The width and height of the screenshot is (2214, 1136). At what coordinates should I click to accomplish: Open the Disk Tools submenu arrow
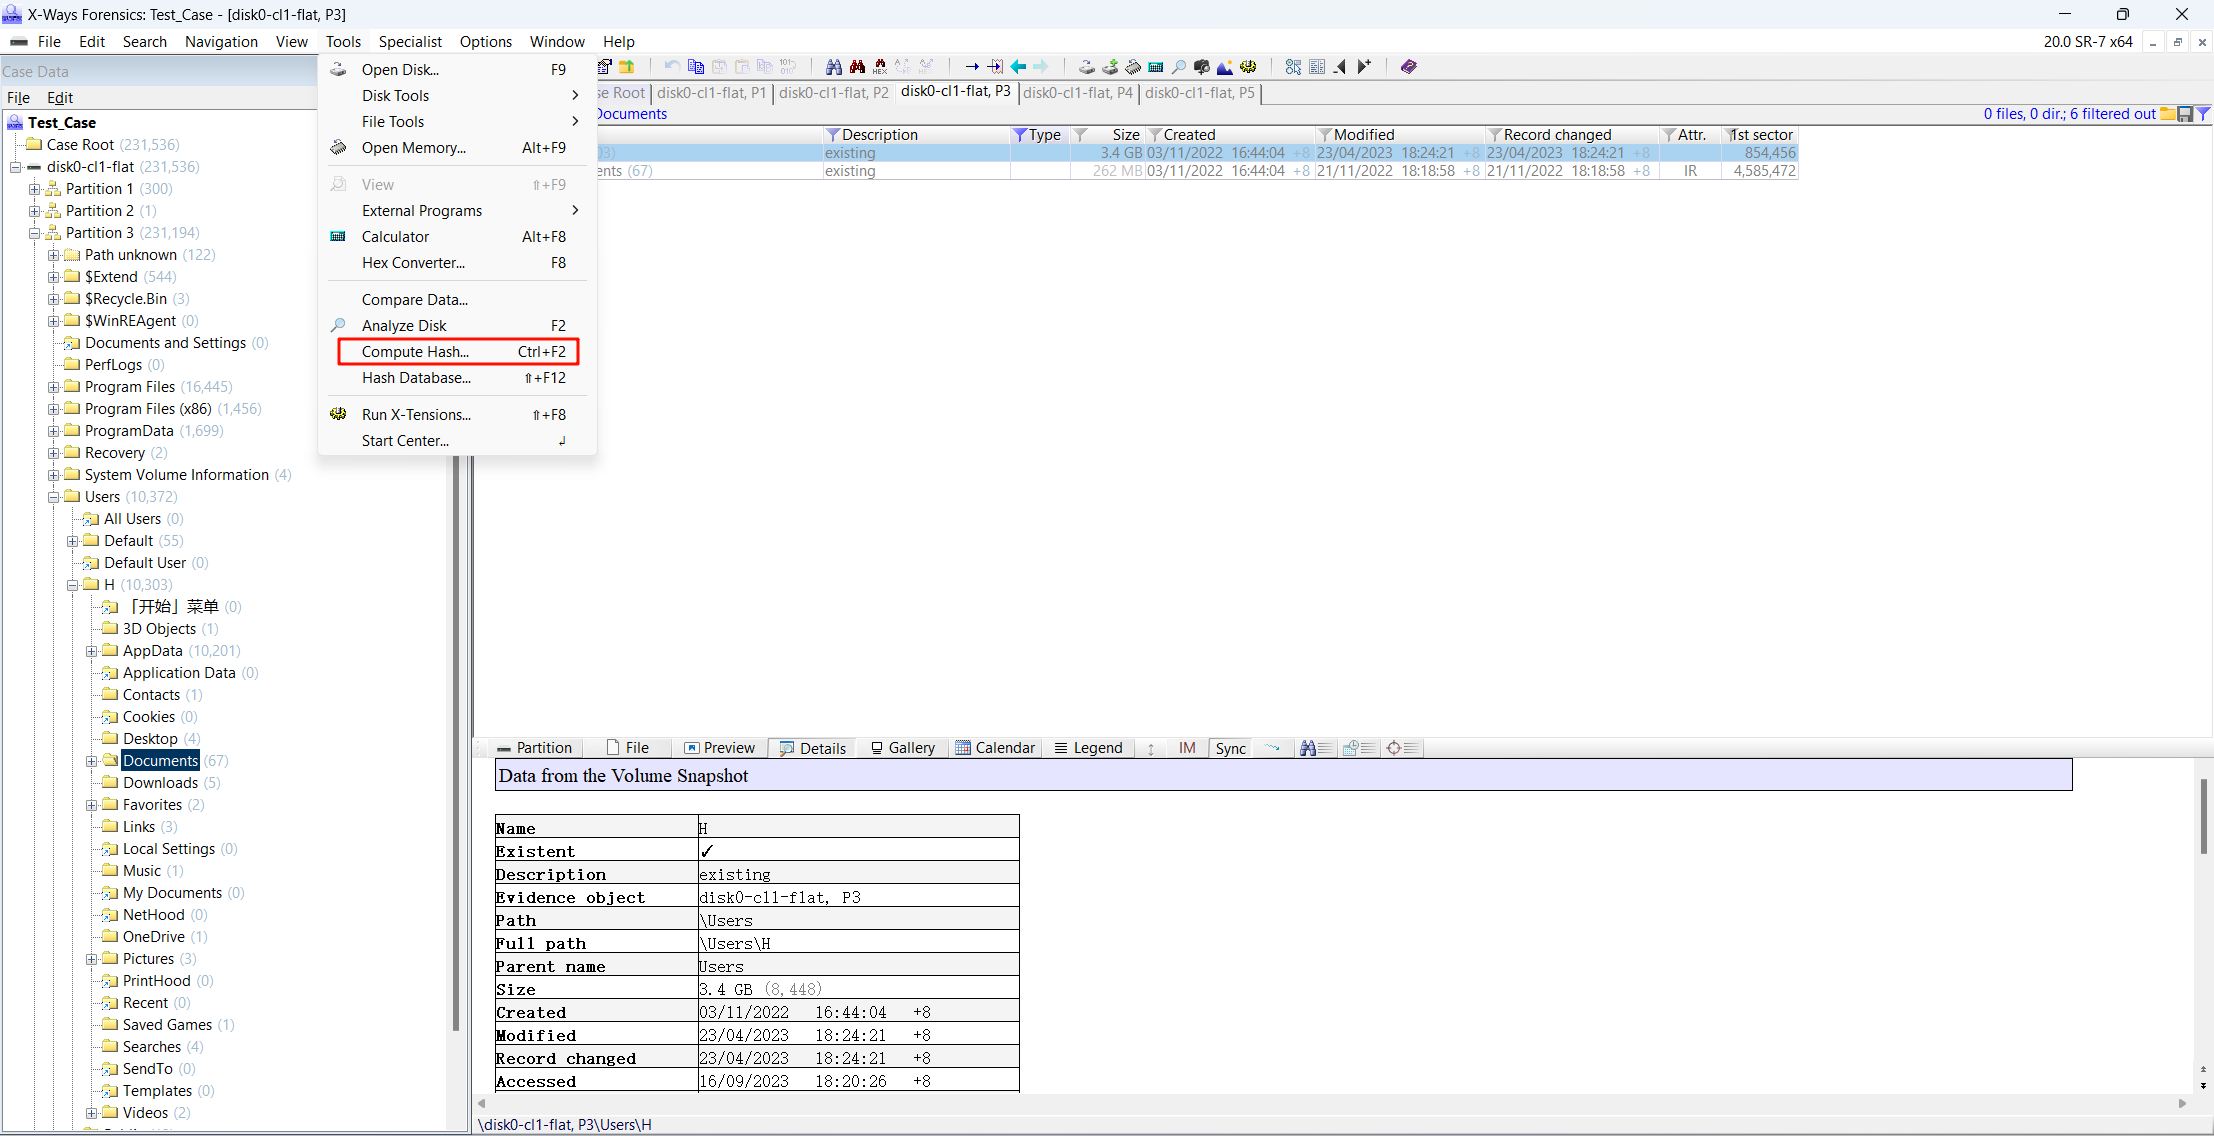click(575, 95)
